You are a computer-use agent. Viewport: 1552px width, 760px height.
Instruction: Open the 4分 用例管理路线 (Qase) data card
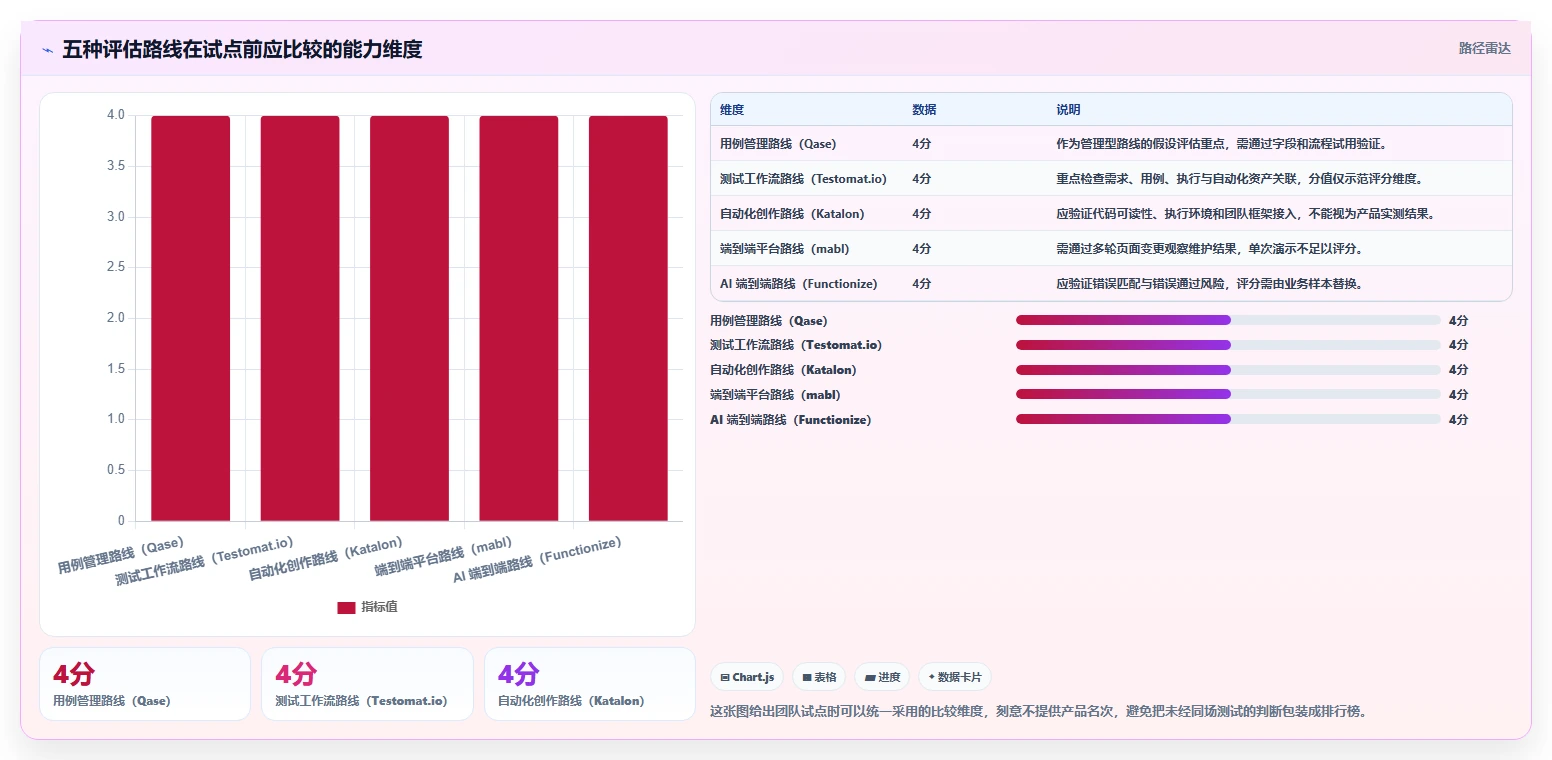(x=145, y=684)
